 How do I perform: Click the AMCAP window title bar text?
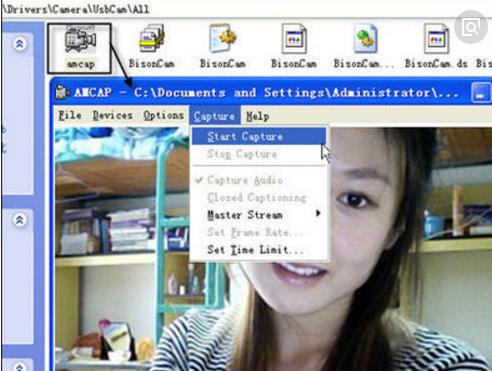(x=266, y=93)
